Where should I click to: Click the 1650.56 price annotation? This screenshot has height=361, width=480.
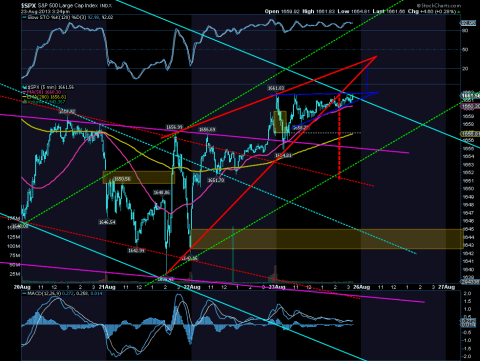(122, 179)
